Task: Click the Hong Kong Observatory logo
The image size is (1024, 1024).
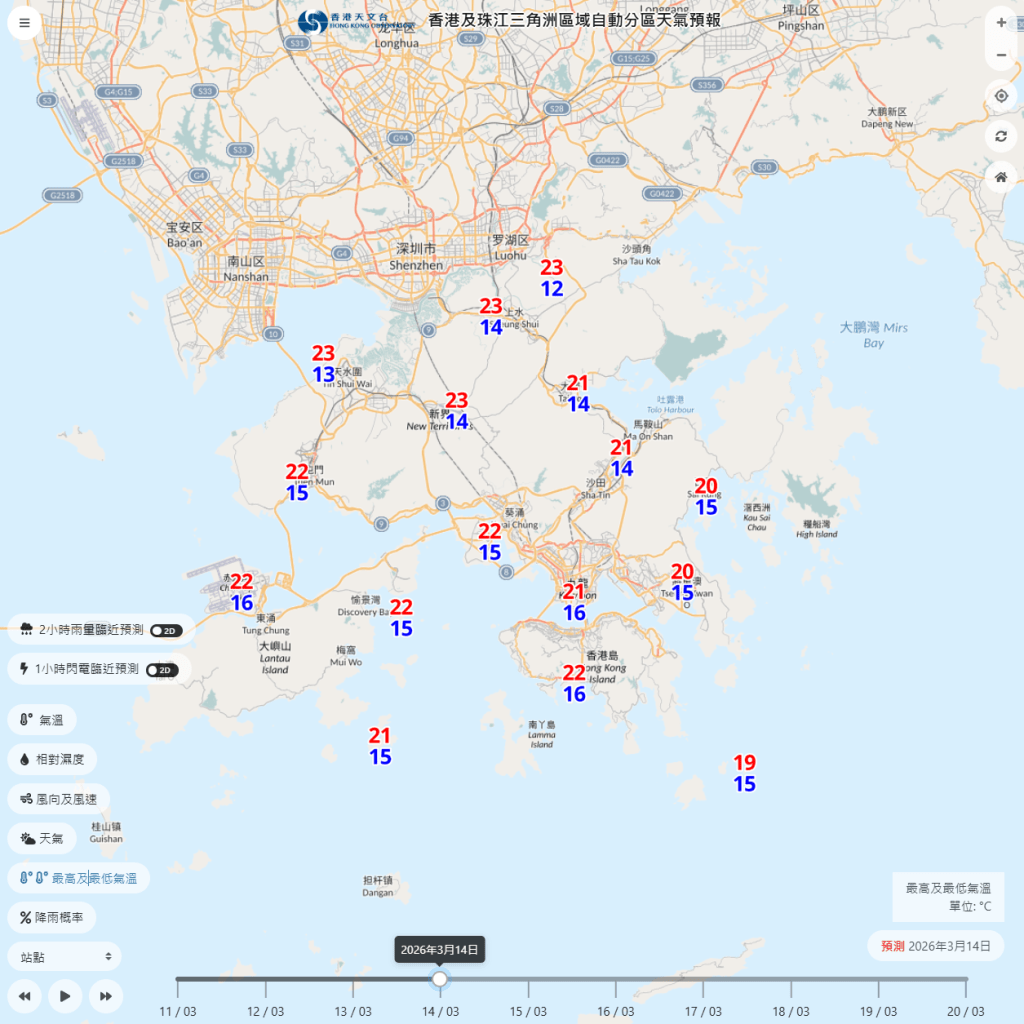Action: tap(310, 22)
